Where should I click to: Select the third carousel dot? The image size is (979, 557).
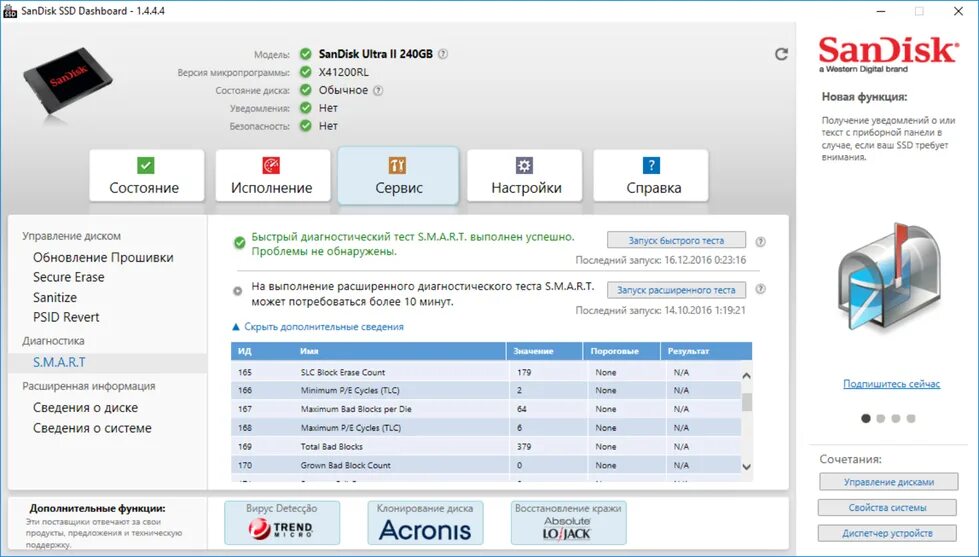pos(896,418)
